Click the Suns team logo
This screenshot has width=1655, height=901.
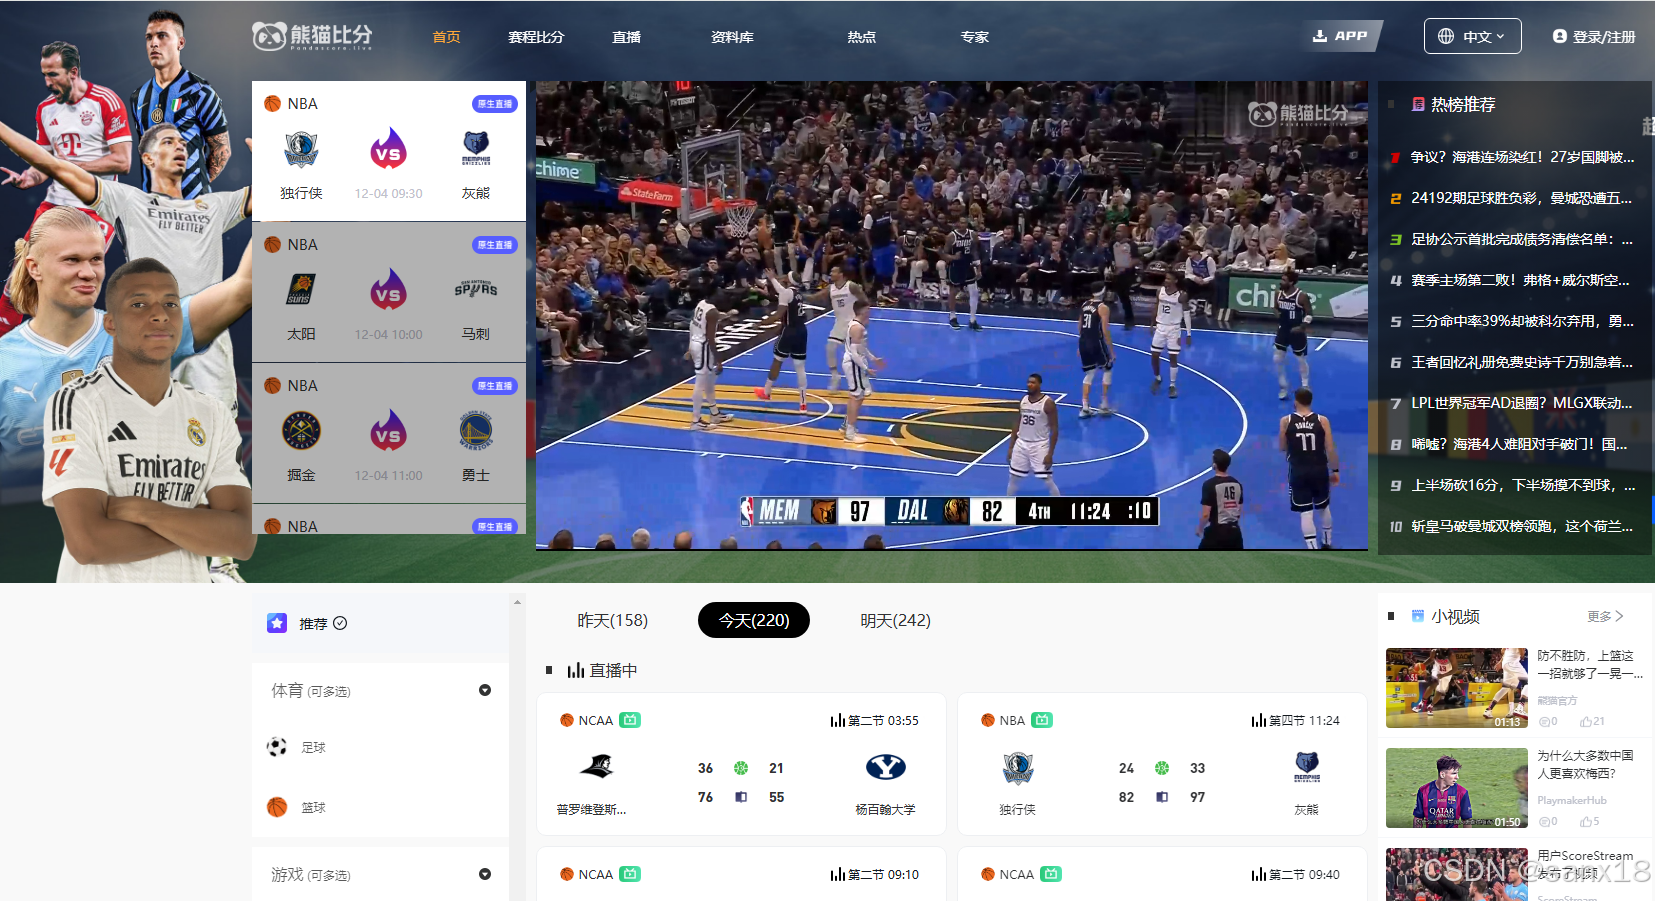(301, 290)
